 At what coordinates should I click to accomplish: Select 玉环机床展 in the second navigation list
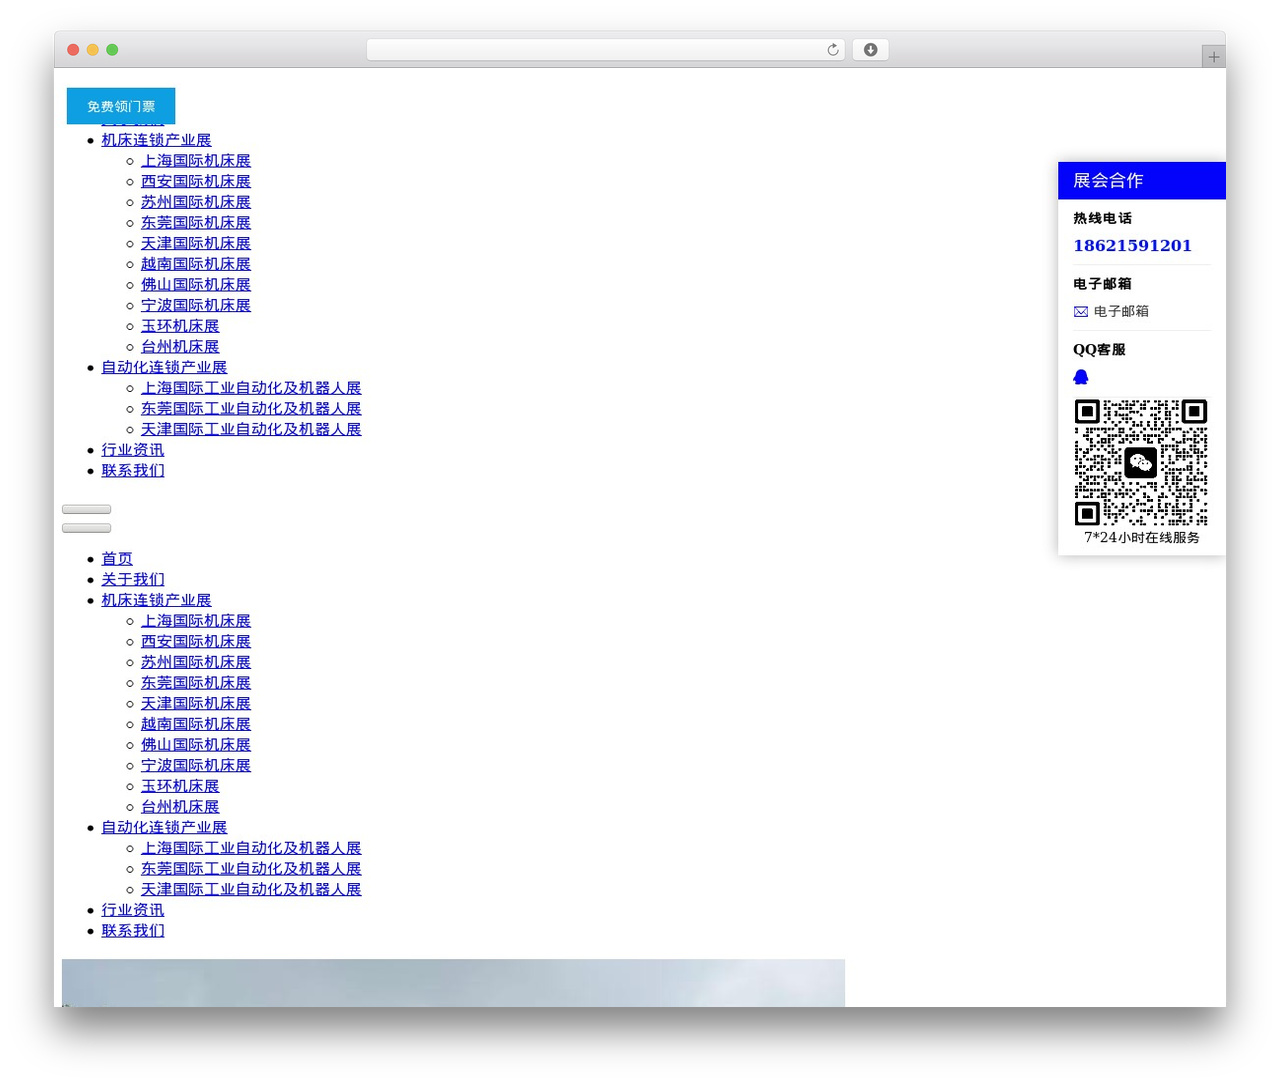click(180, 786)
